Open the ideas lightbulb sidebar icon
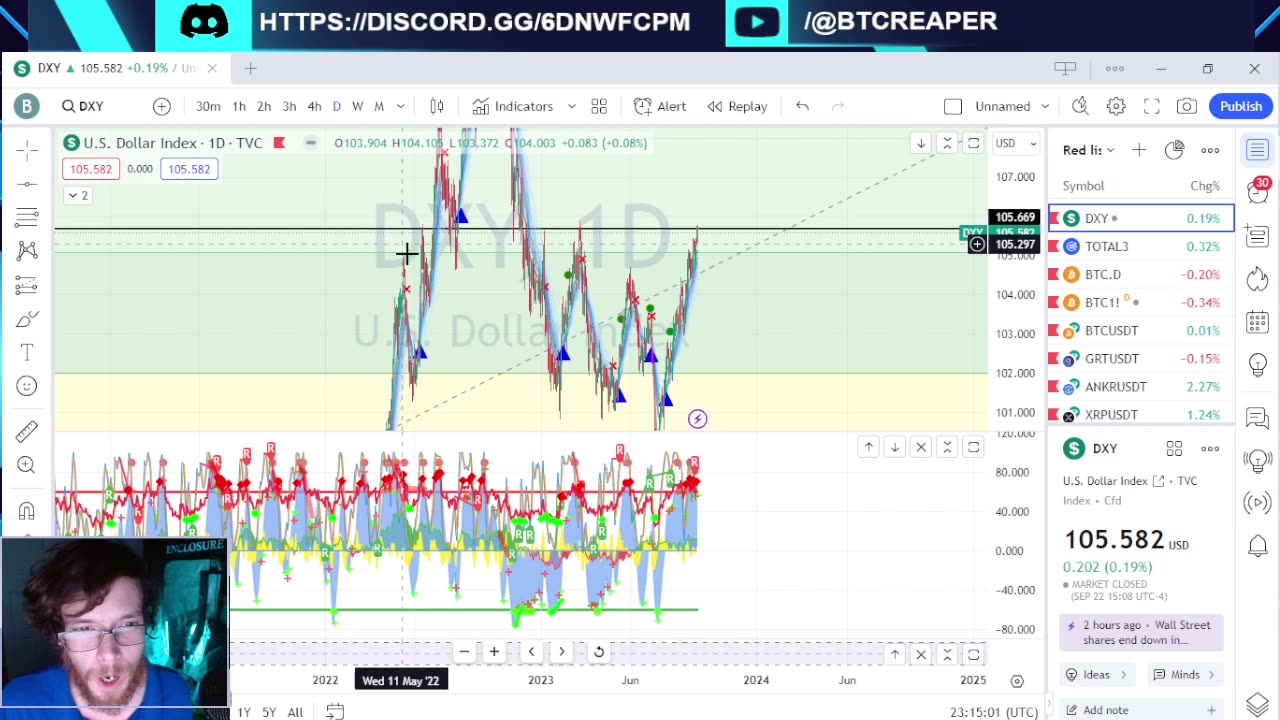This screenshot has height=720, width=1280. (x=1257, y=364)
